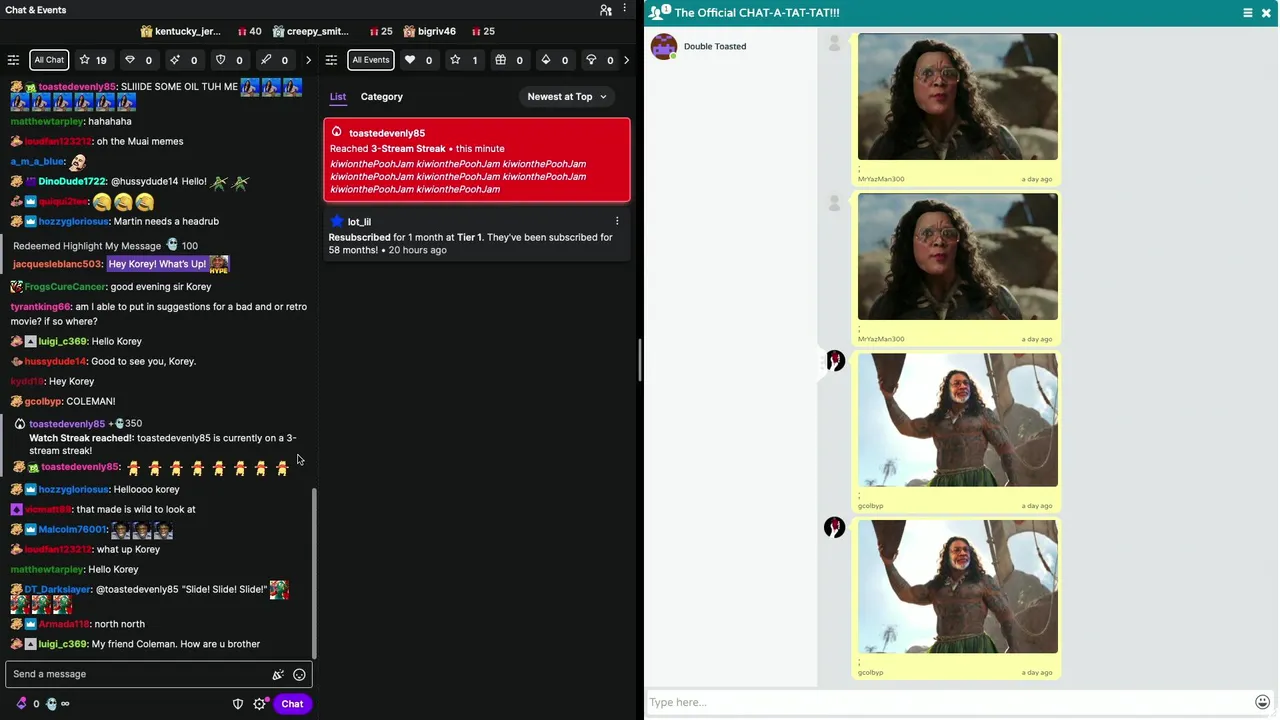Switch to the List tab

tap(338, 97)
